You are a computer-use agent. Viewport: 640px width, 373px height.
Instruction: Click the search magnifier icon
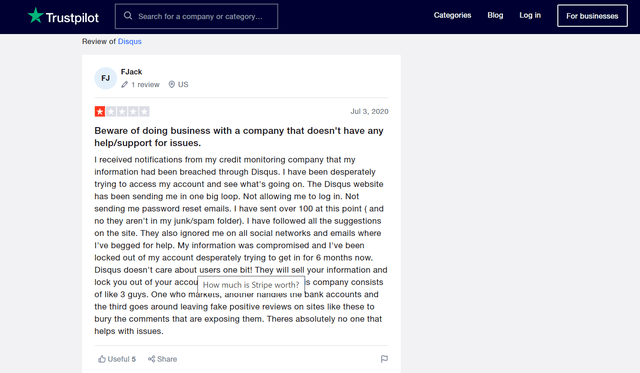[x=128, y=16]
